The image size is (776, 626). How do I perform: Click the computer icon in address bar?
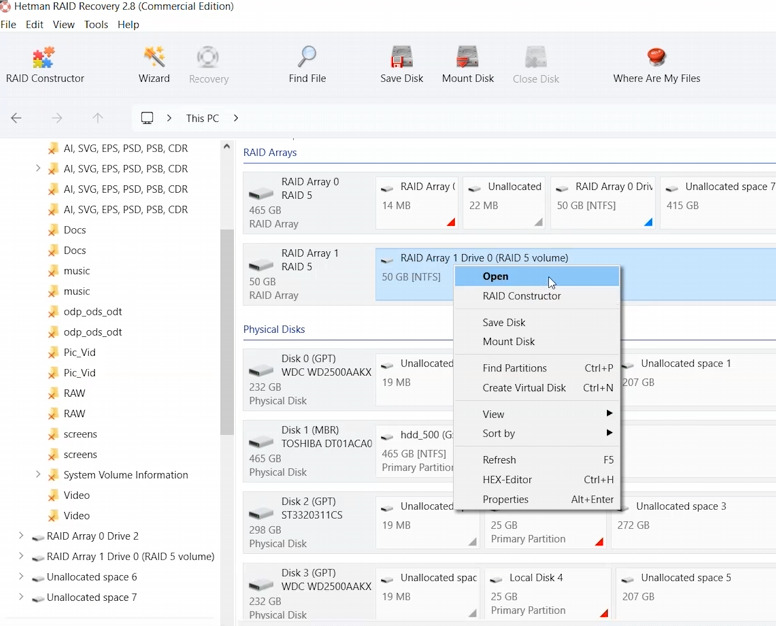pos(147,118)
